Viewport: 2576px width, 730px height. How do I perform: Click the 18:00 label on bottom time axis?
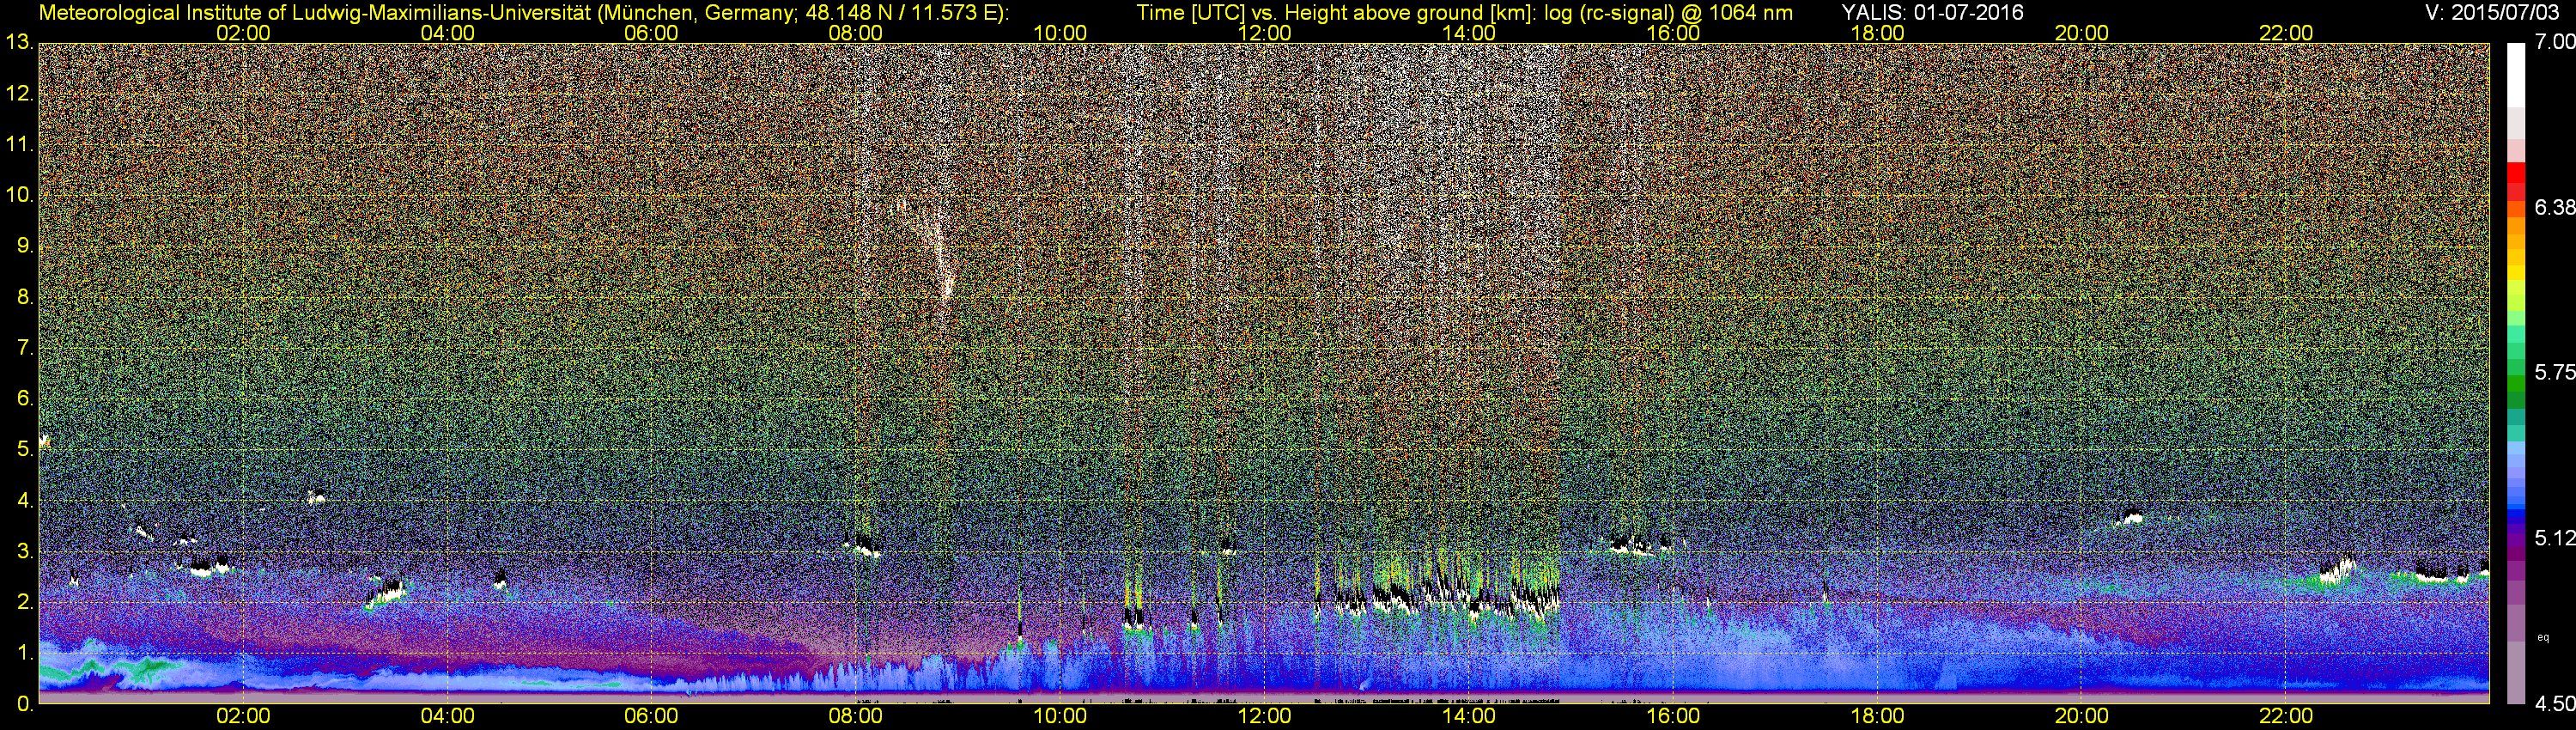[x=1877, y=717]
